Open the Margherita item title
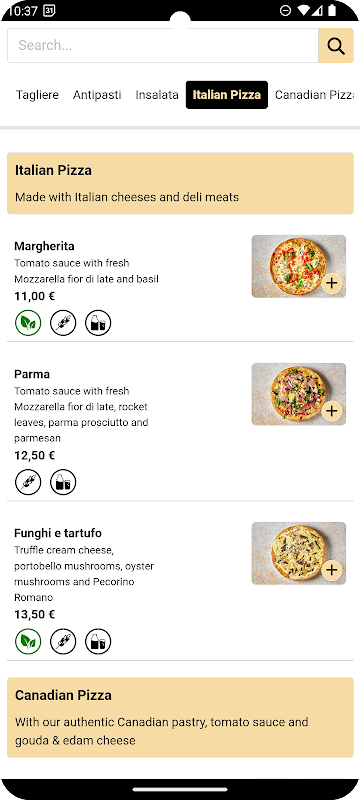360x800 pixels. [x=44, y=246]
